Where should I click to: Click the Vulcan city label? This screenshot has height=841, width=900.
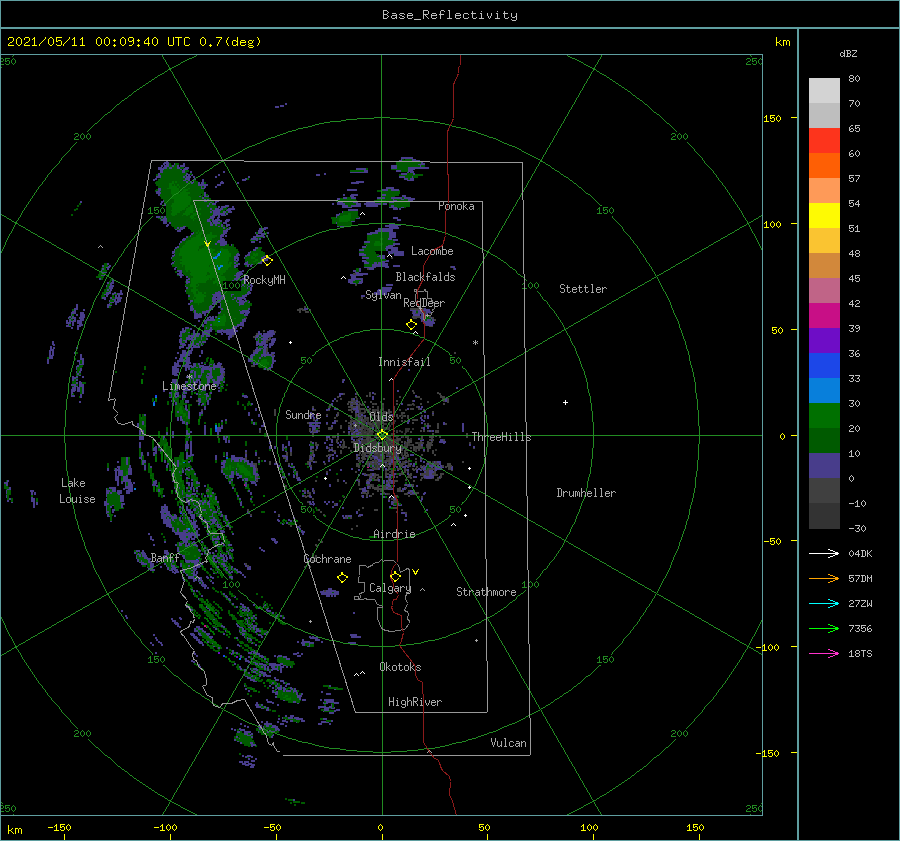(x=509, y=743)
